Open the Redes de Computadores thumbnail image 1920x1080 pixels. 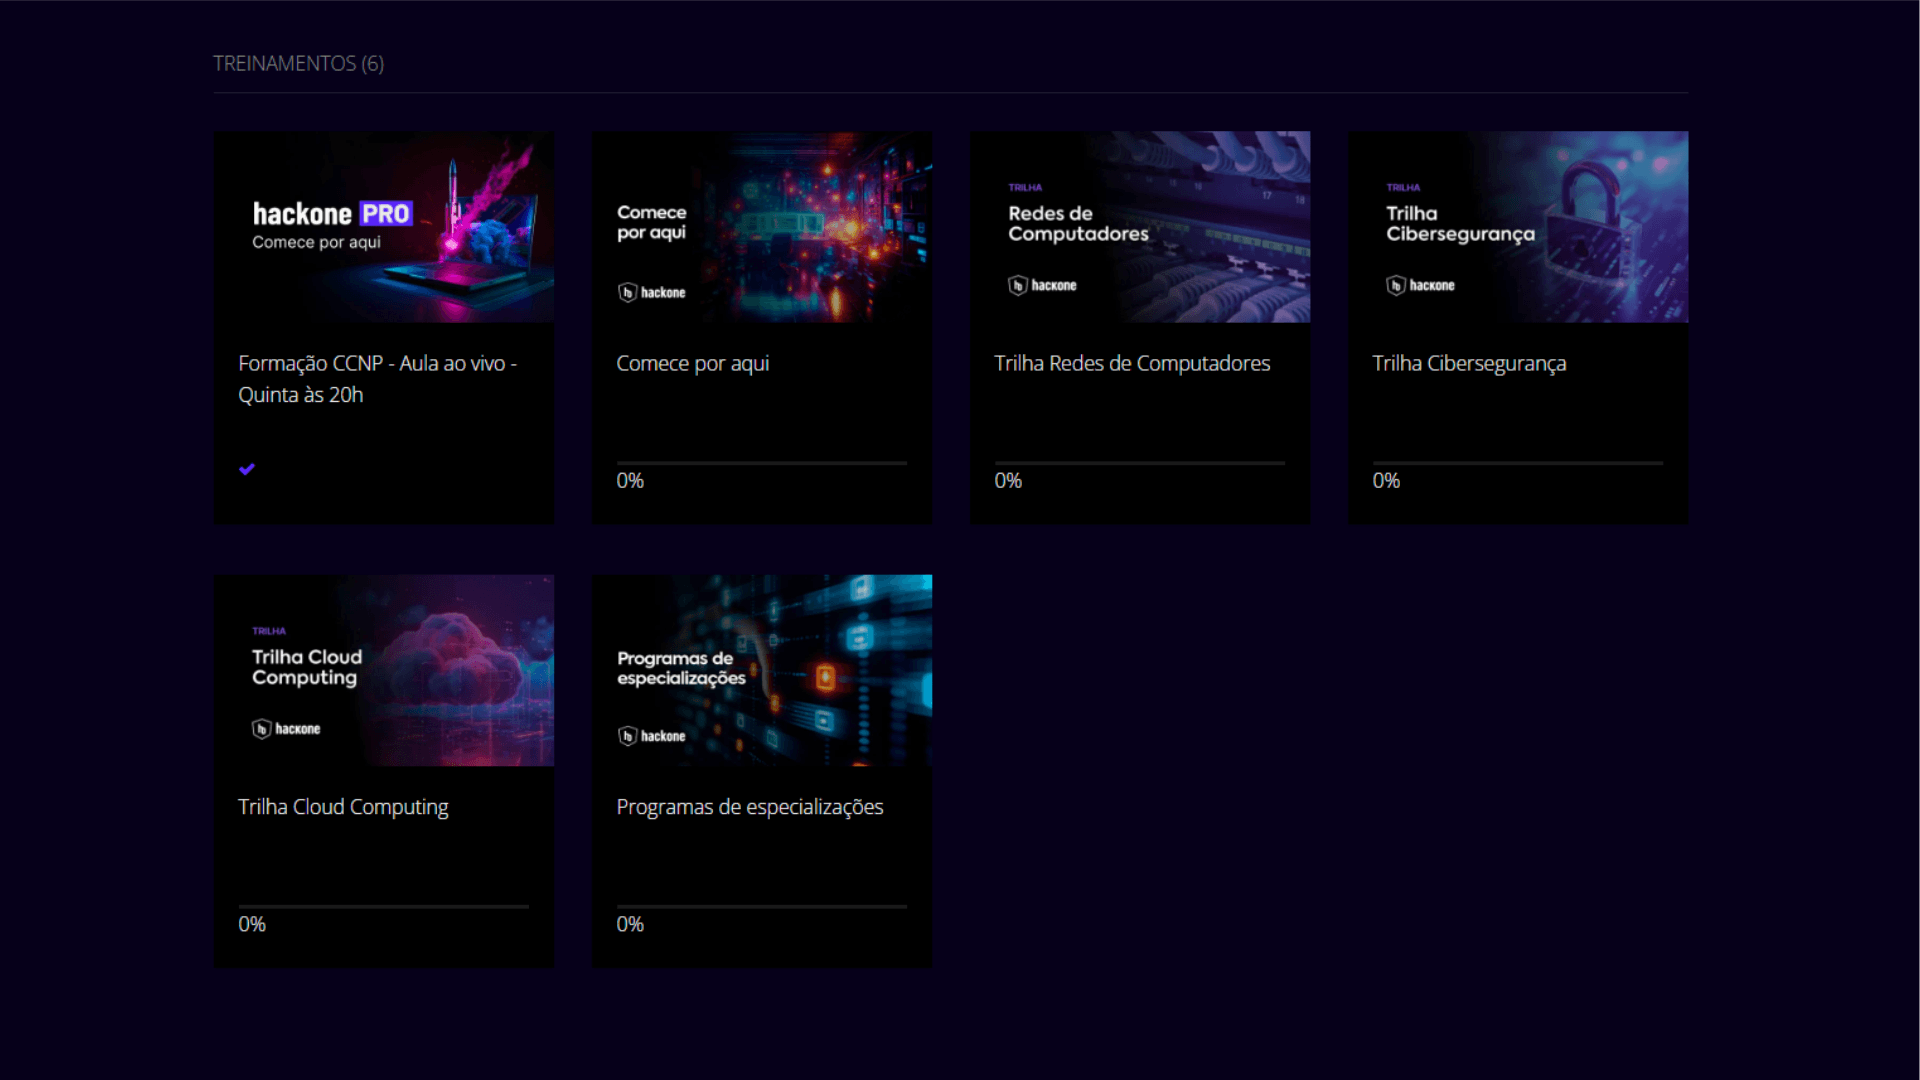[1140, 227]
